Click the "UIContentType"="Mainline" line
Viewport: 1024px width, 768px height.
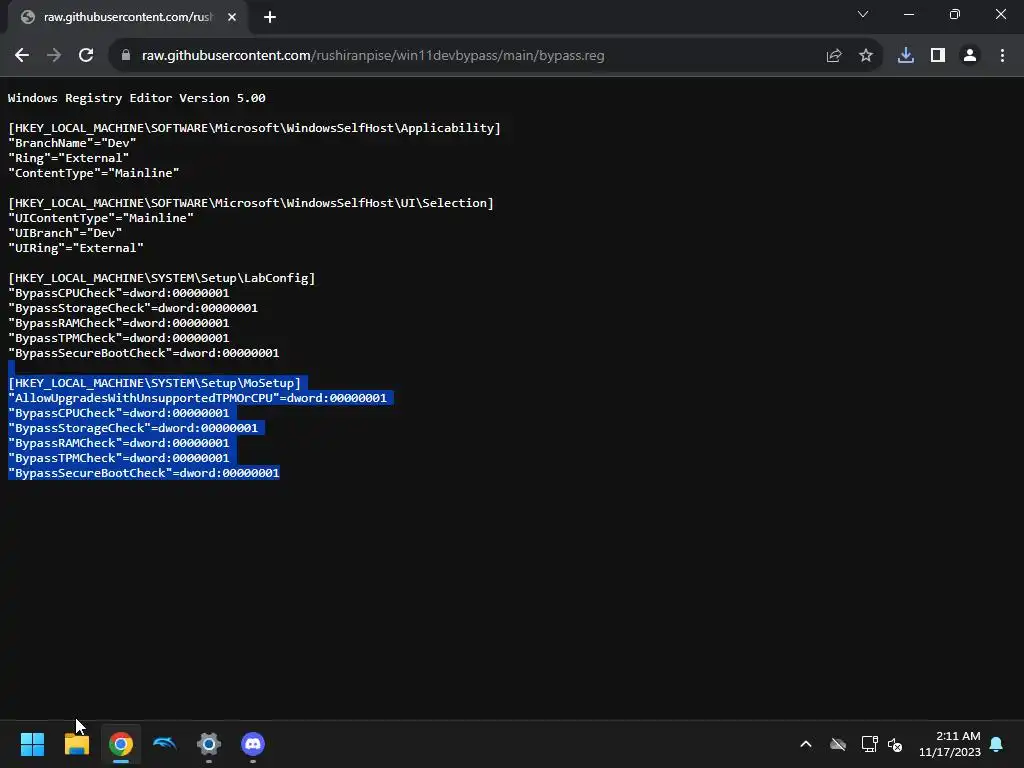101,218
